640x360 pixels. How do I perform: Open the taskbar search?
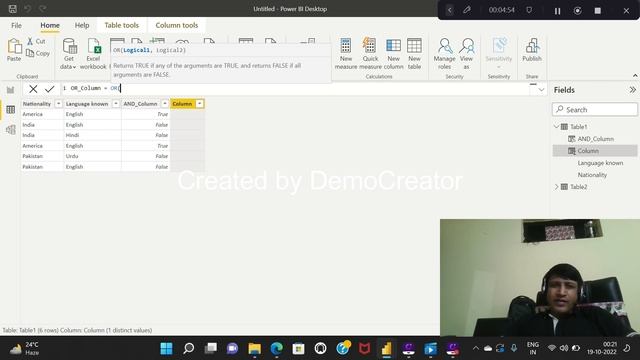(x=188, y=348)
